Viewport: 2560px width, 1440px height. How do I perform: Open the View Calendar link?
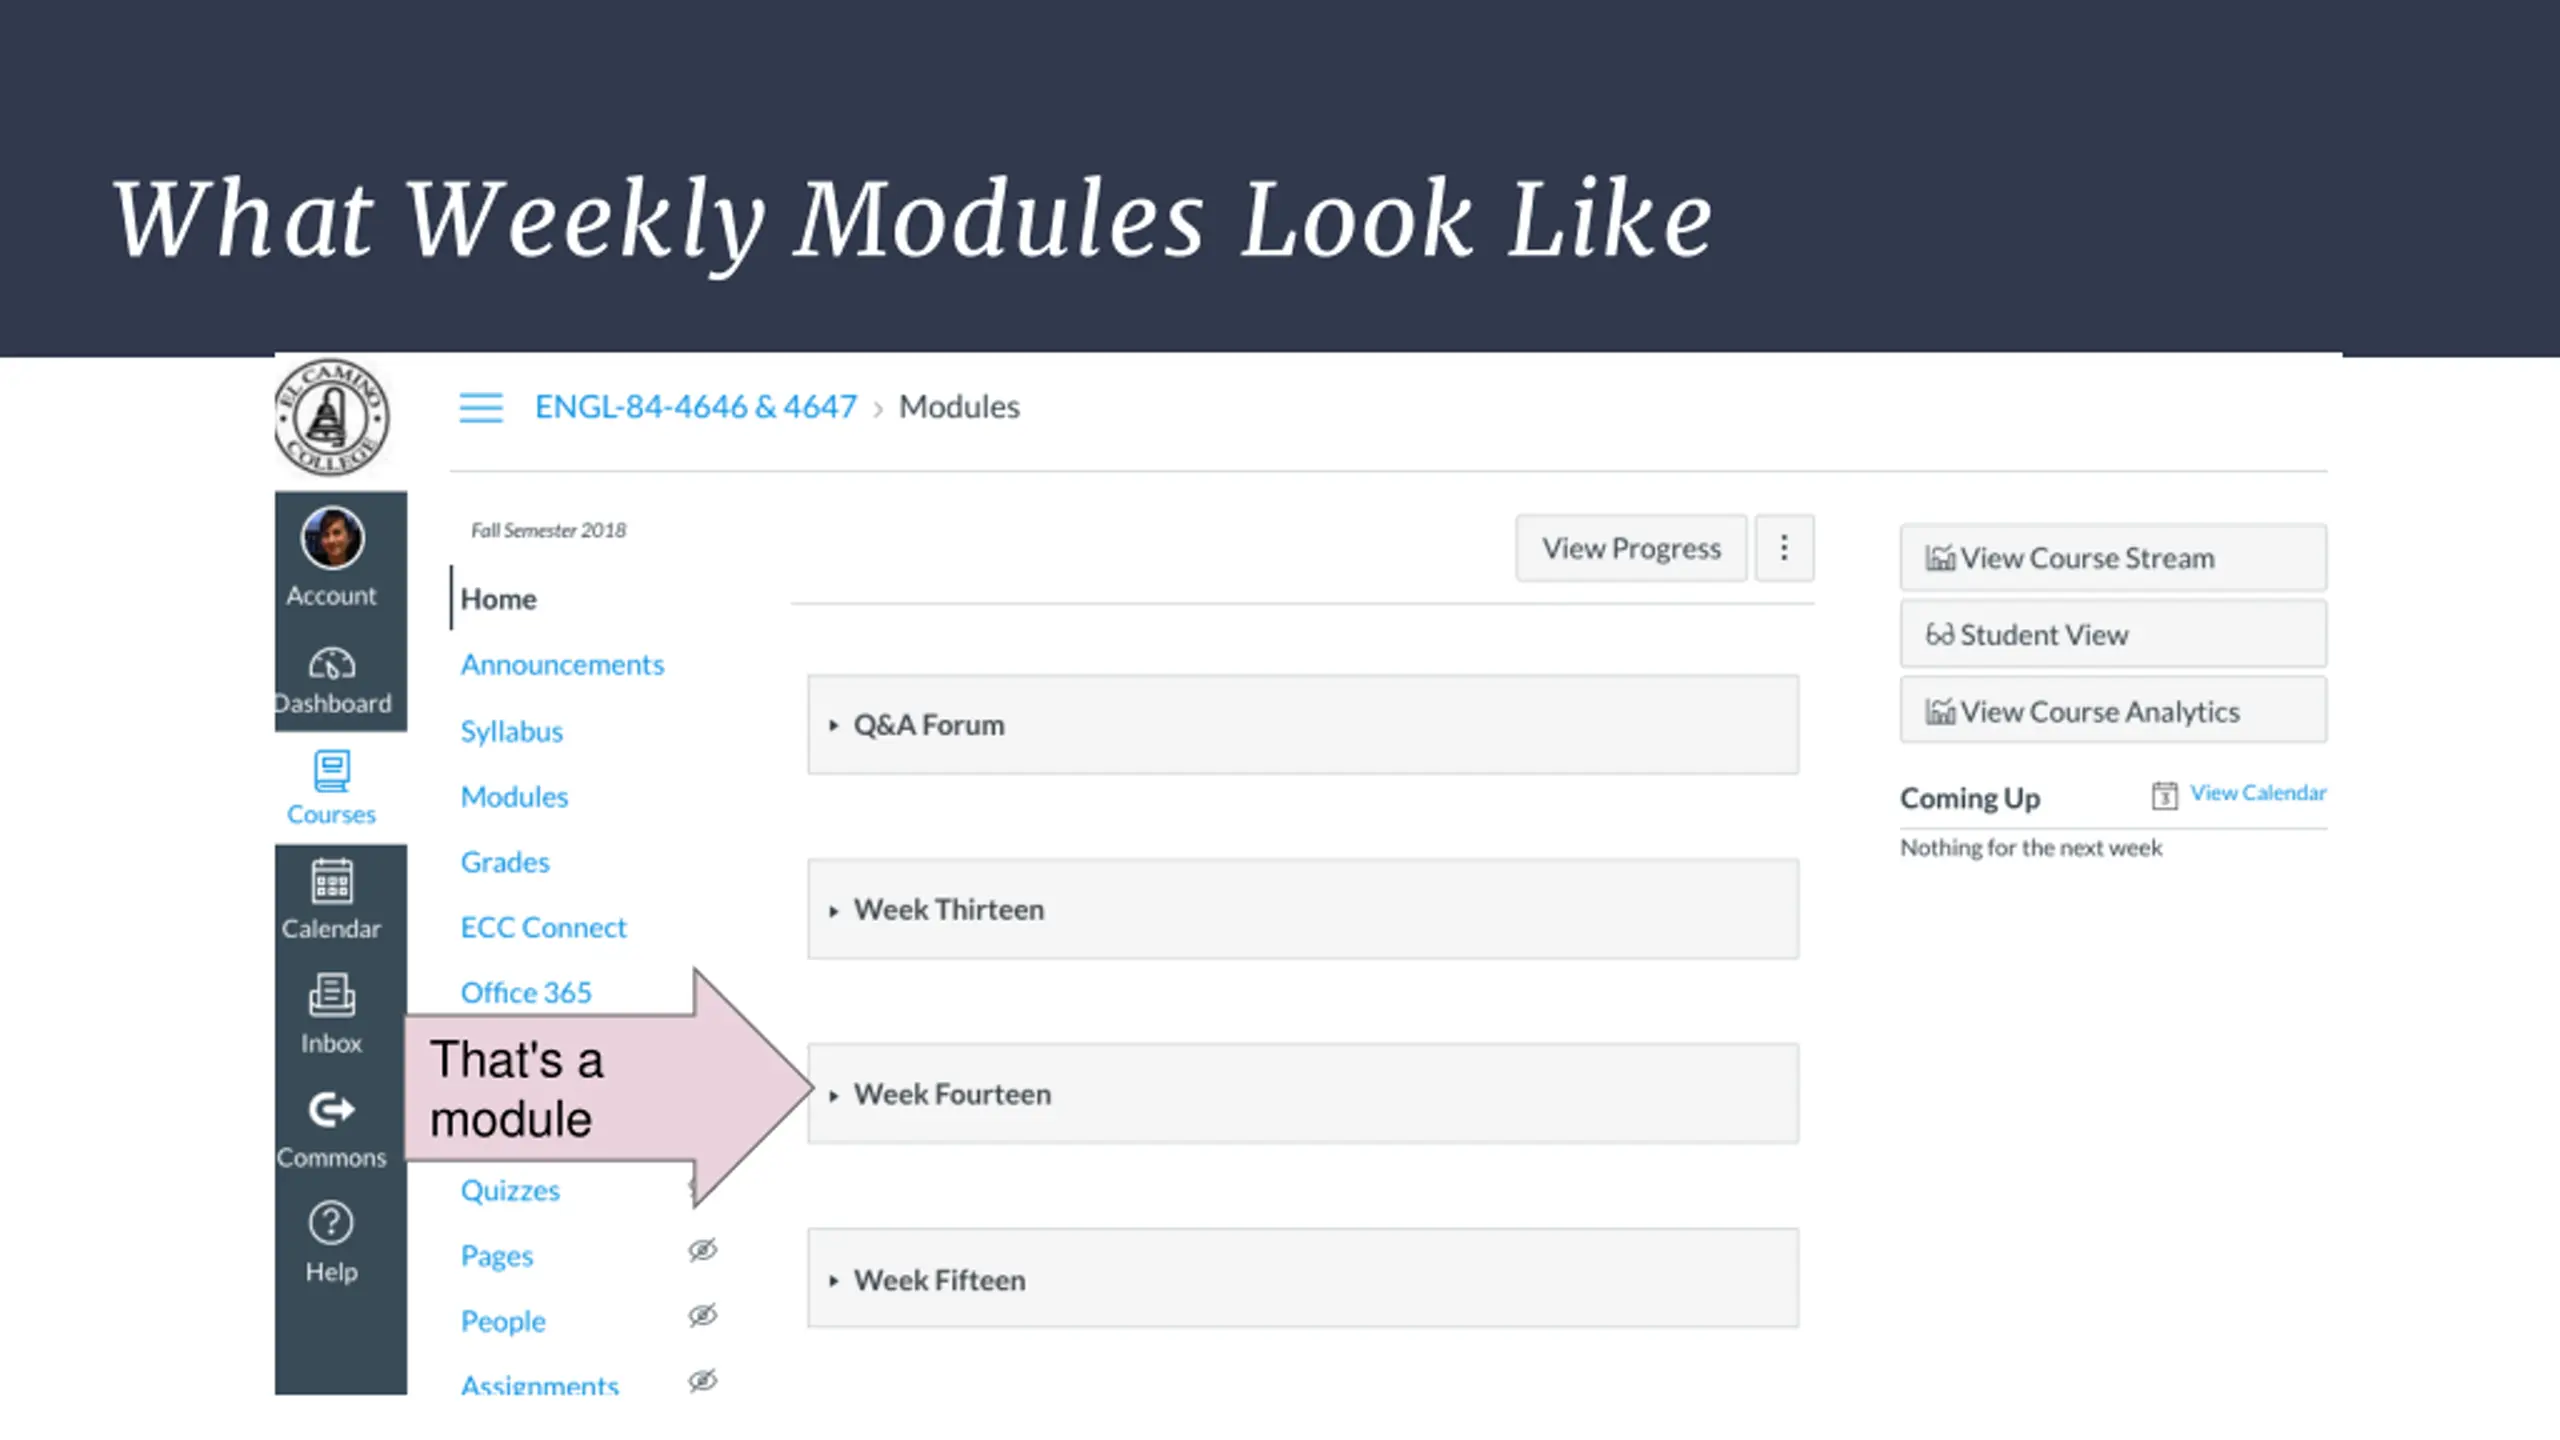(2257, 793)
